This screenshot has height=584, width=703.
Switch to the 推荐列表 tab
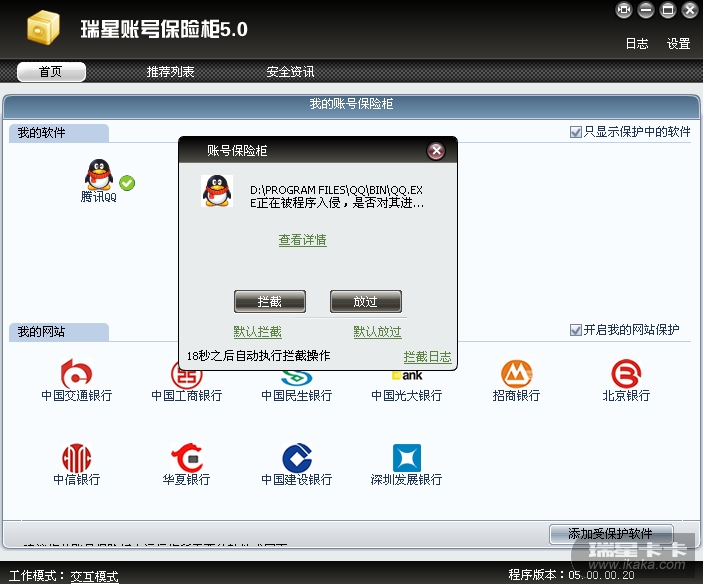click(x=170, y=72)
